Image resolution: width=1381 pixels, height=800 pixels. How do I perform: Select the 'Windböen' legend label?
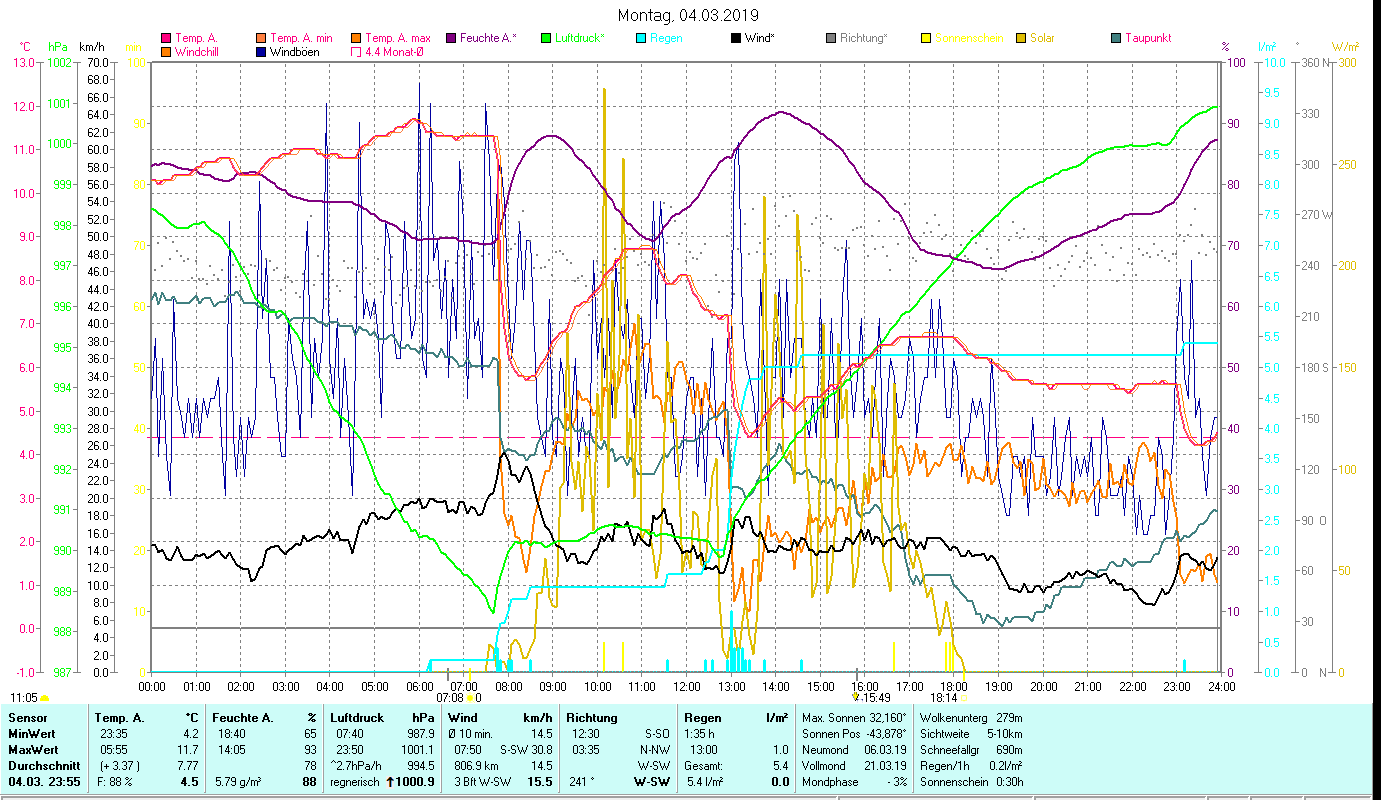(x=295, y=52)
